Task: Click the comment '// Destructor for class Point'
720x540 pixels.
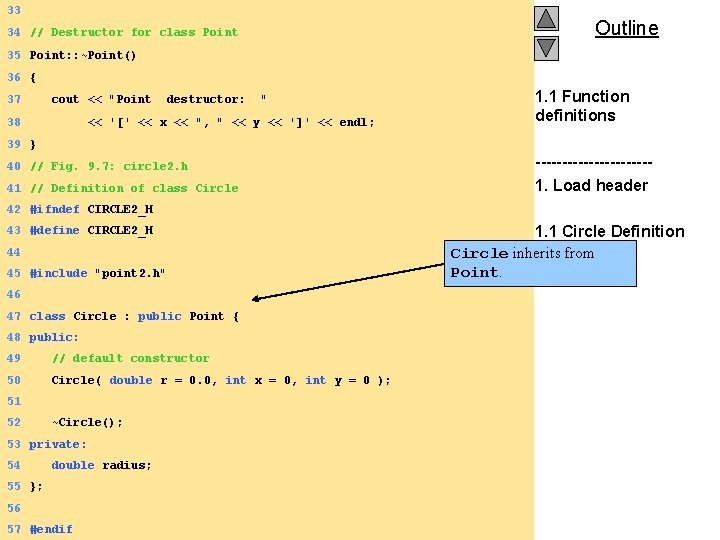Action: [134, 32]
